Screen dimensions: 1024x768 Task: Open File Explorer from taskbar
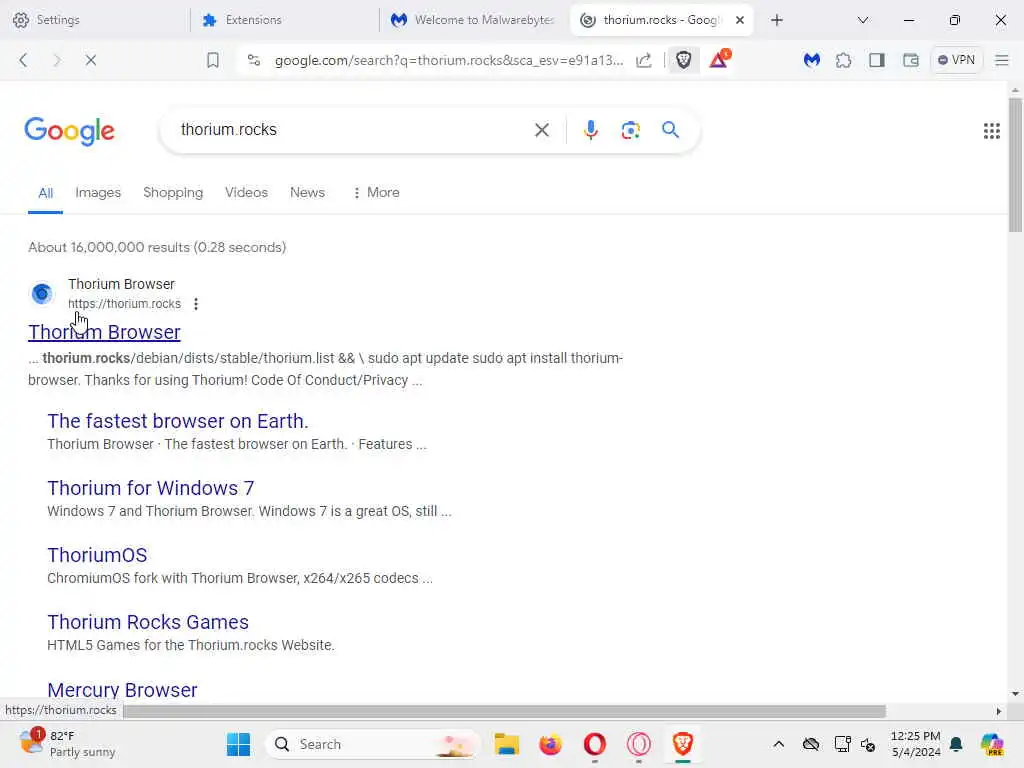tap(506, 744)
